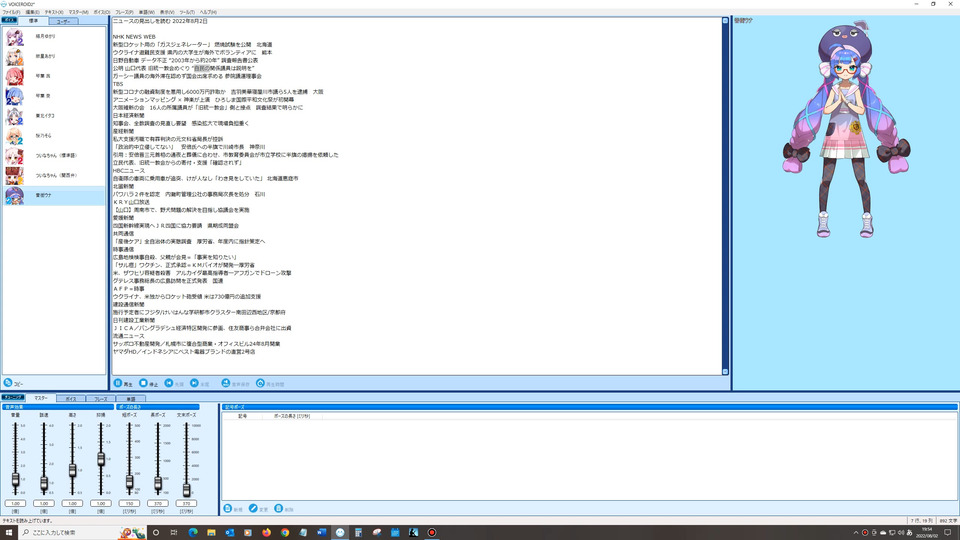
Task: Open the フレーズ(P) menu
Action: (x=124, y=12)
